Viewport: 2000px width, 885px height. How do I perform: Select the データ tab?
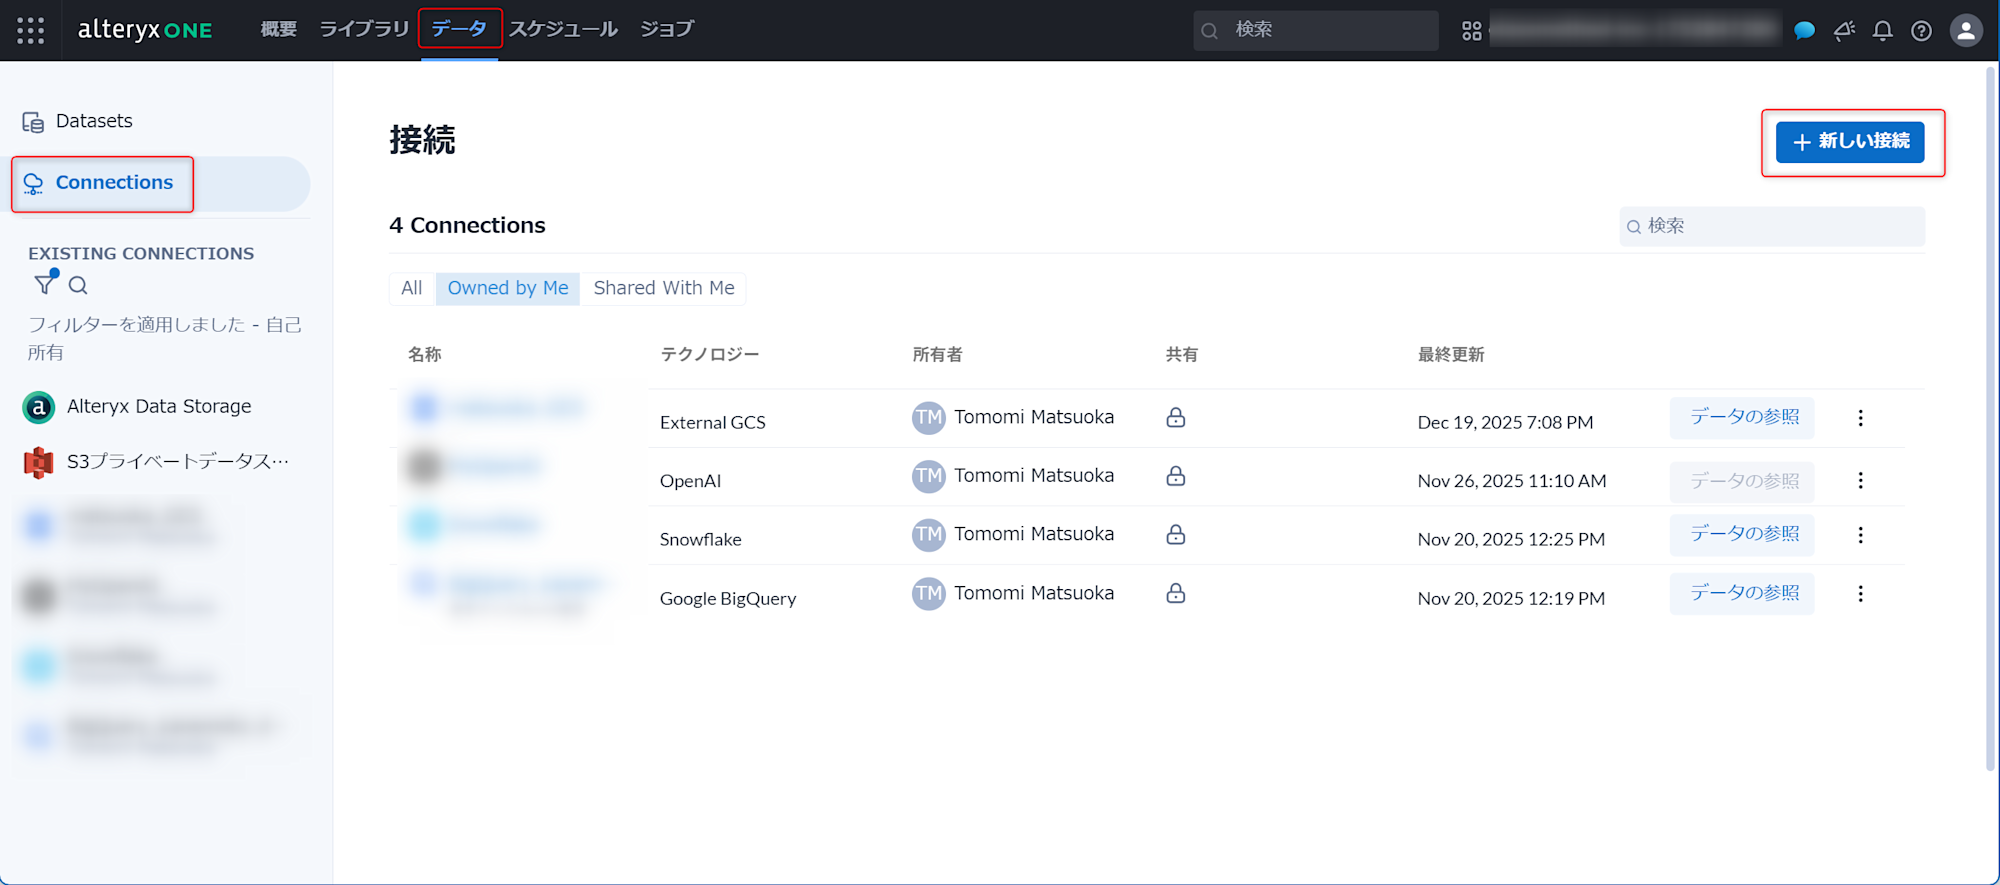click(459, 30)
